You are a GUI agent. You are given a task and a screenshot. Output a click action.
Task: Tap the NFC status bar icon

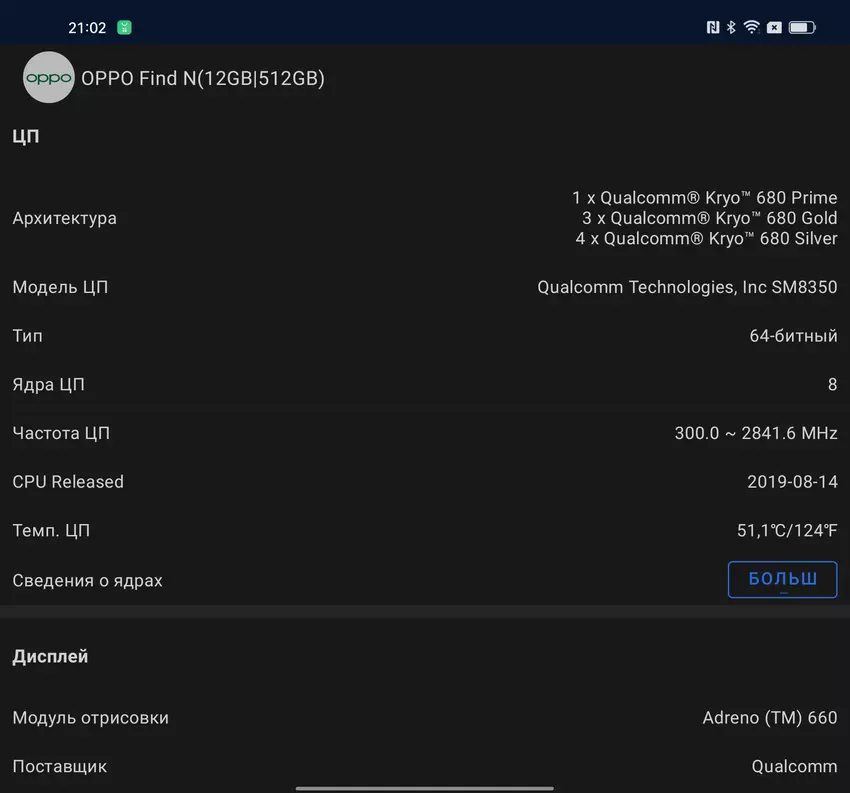click(x=712, y=28)
